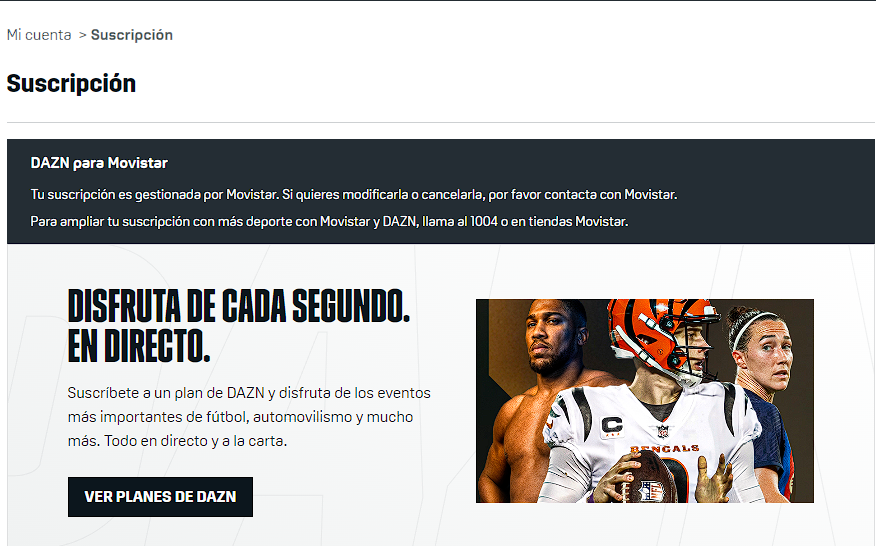The height and width of the screenshot is (546, 876).
Task: Click the NFL football held by quarterback
Action: click(x=651, y=481)
